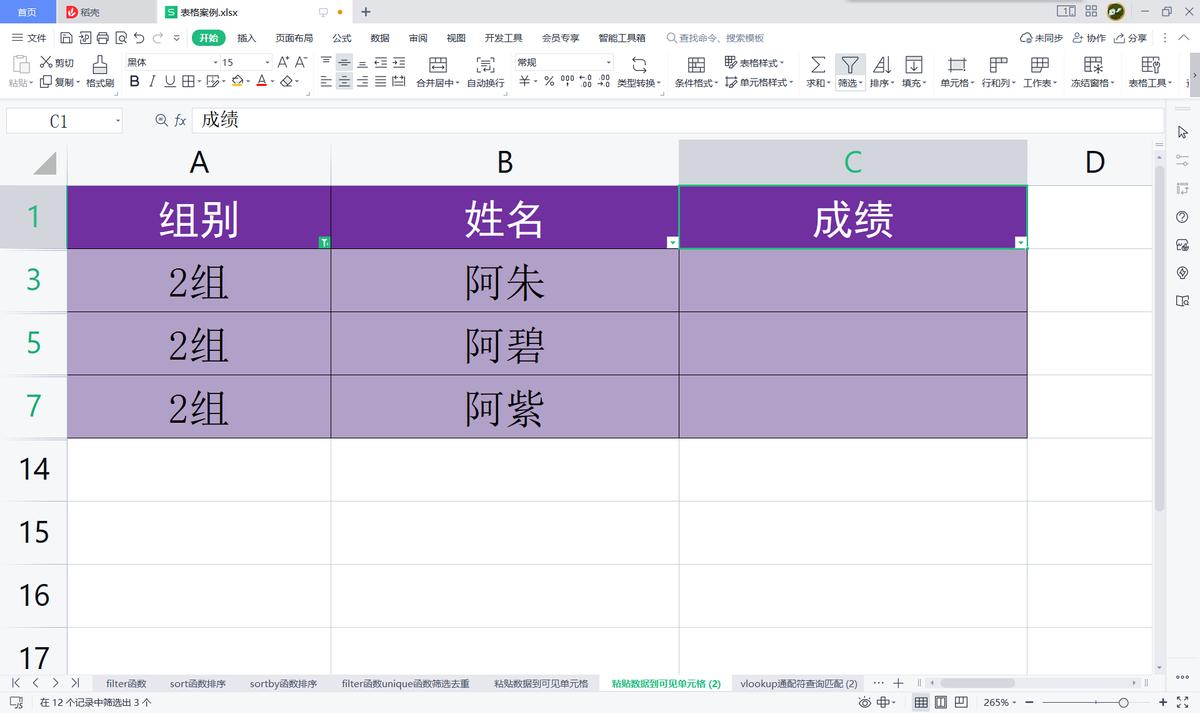Screen dimensions: 1200x713
Task: Toggle underline formatting
Action: click(168, 81)
